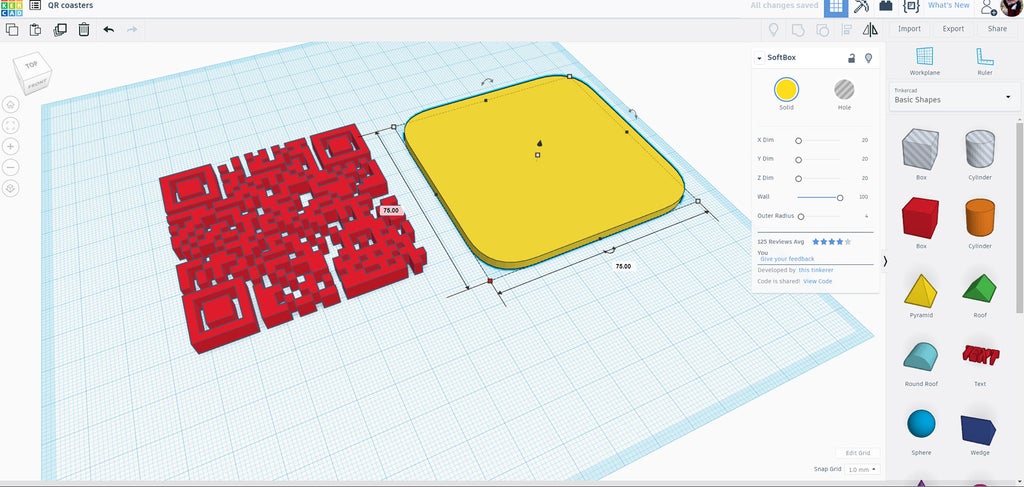Click the Outer Radius slider handle

[x=801, y=216]
